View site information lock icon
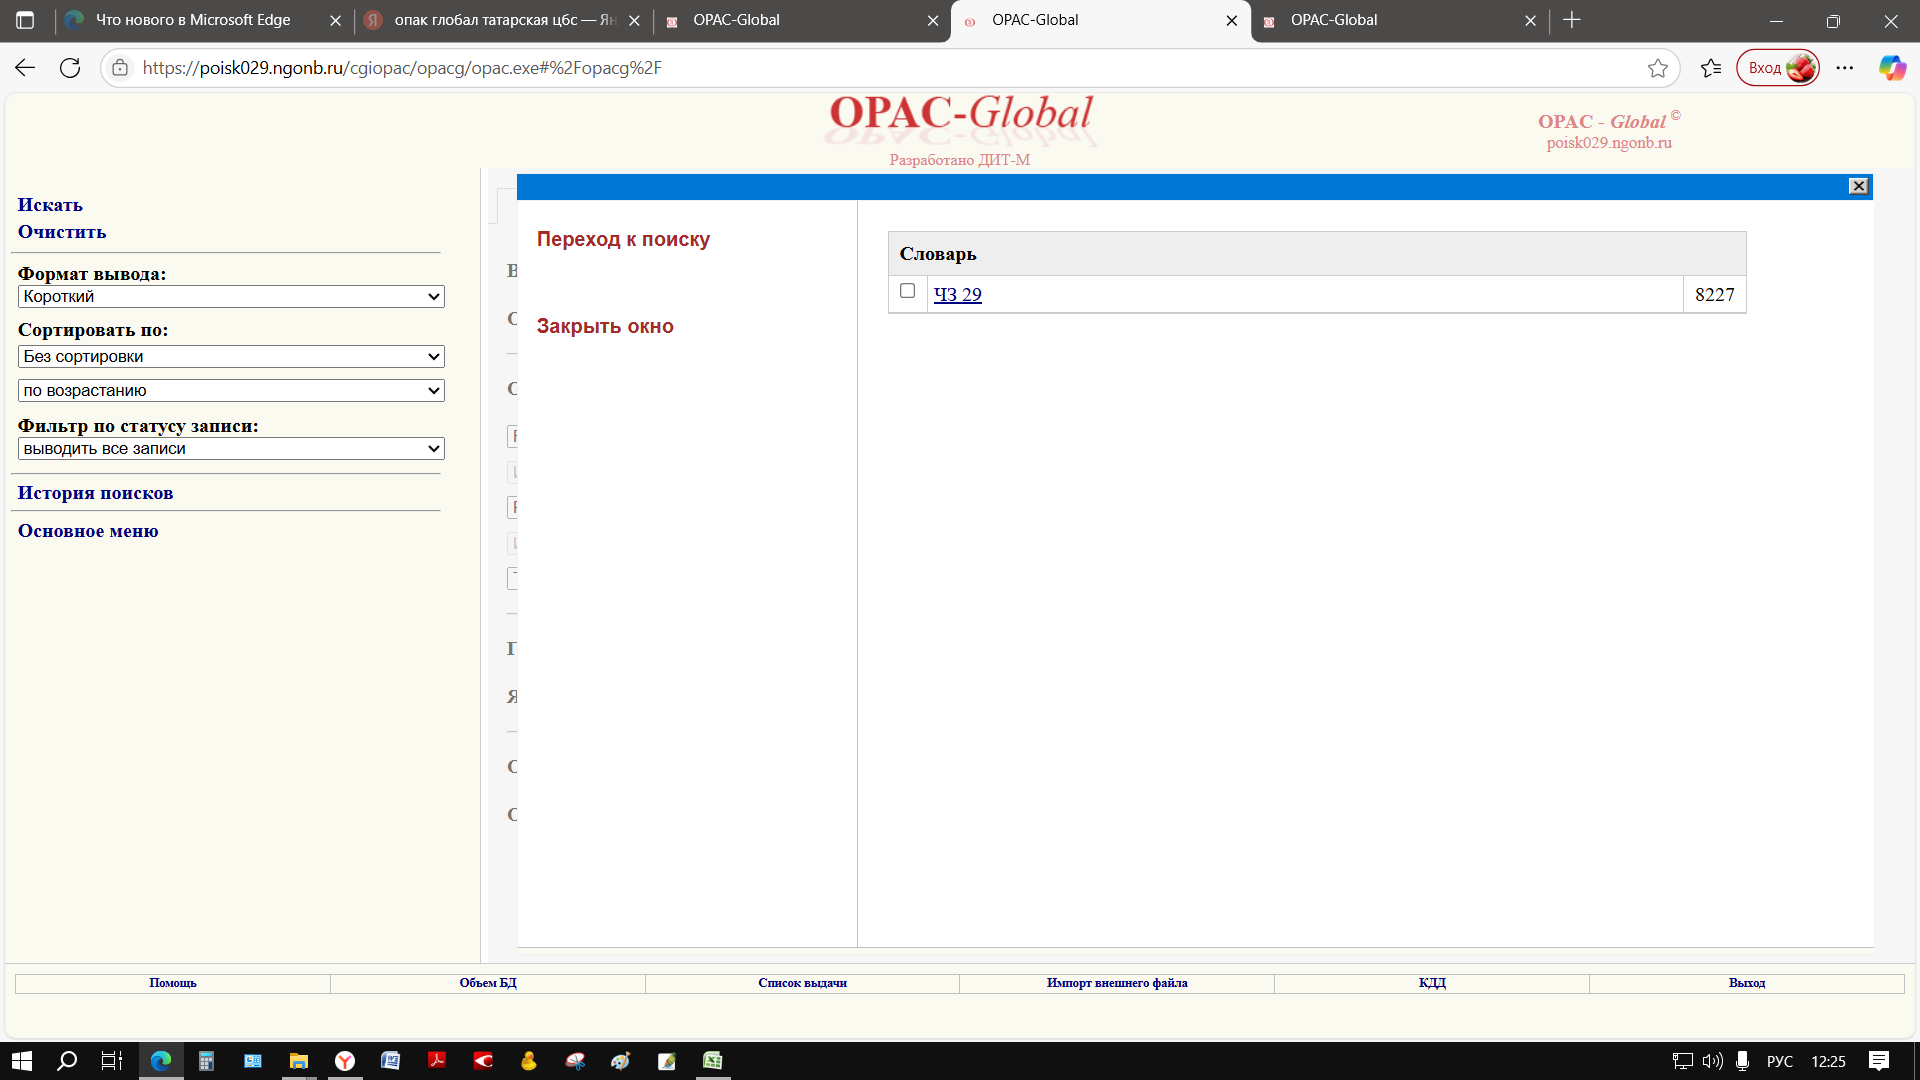This screenshot has height=1080, width=1920. (x=120, y=68)
